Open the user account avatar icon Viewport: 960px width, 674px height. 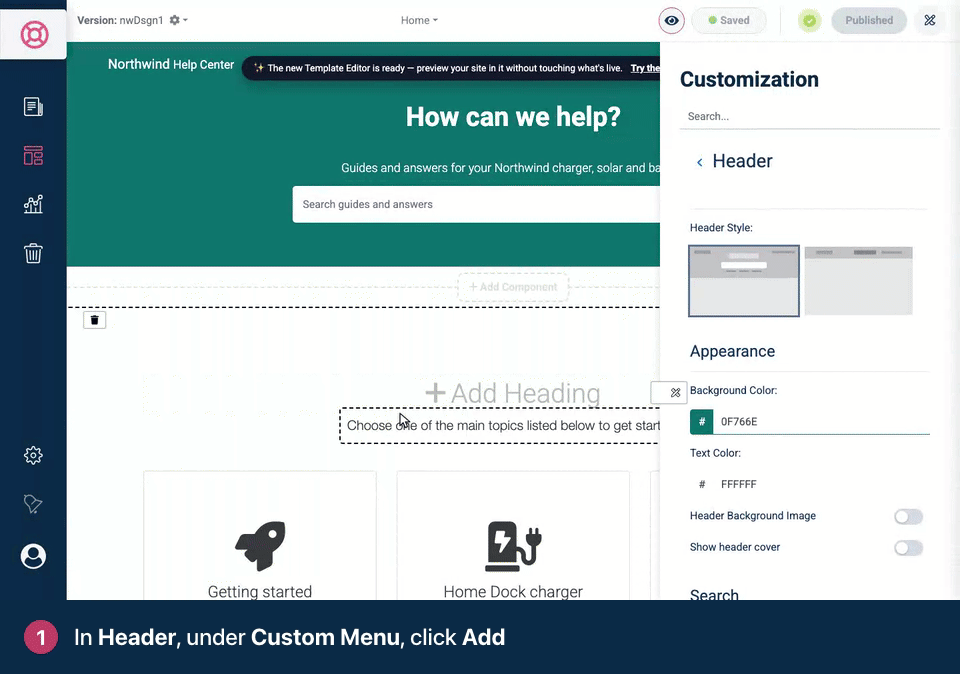[33, 556]
